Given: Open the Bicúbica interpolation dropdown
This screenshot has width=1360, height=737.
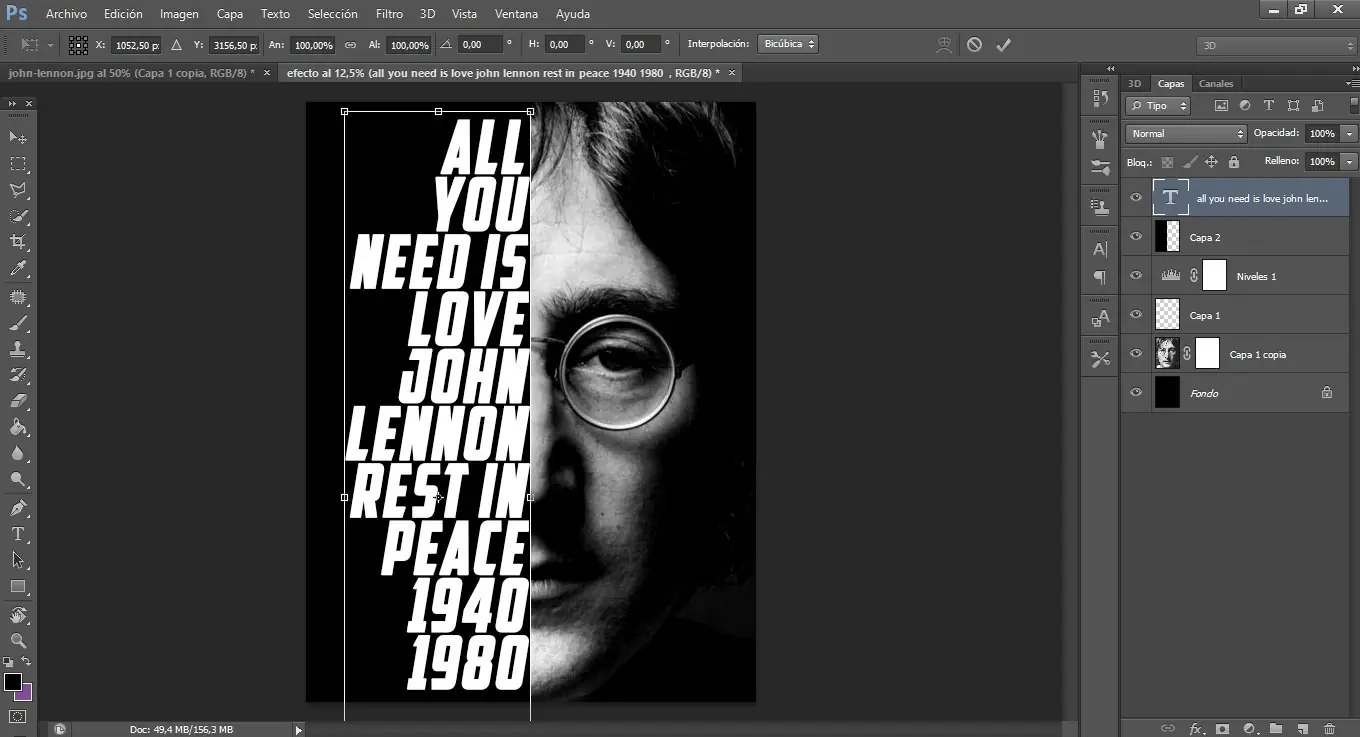Looking at the screenshot, I should pos(788,45).
